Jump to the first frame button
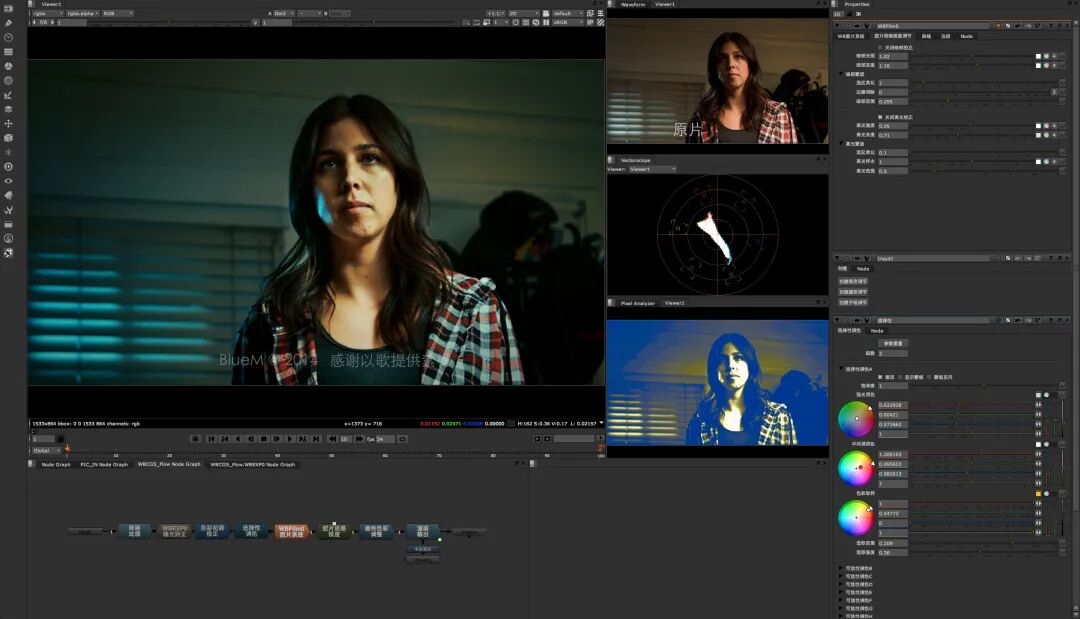1080x619 pixels. [x=211, y=438]
